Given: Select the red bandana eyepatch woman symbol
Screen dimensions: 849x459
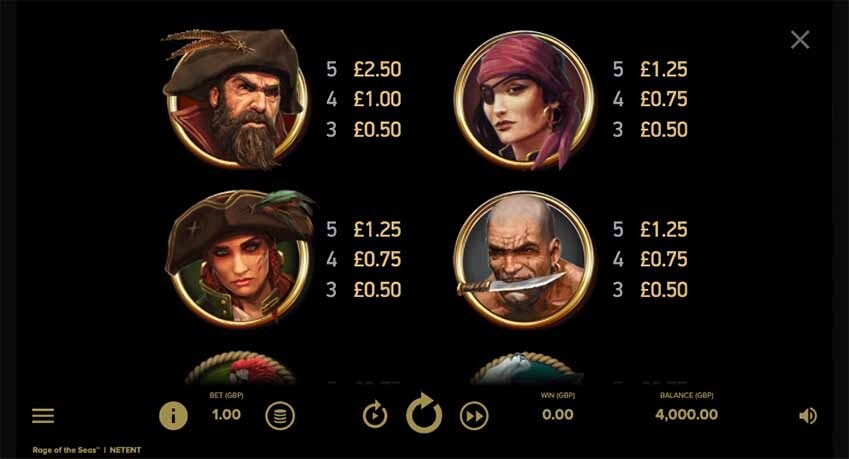Looking at the screenshot, I should 524,100.
